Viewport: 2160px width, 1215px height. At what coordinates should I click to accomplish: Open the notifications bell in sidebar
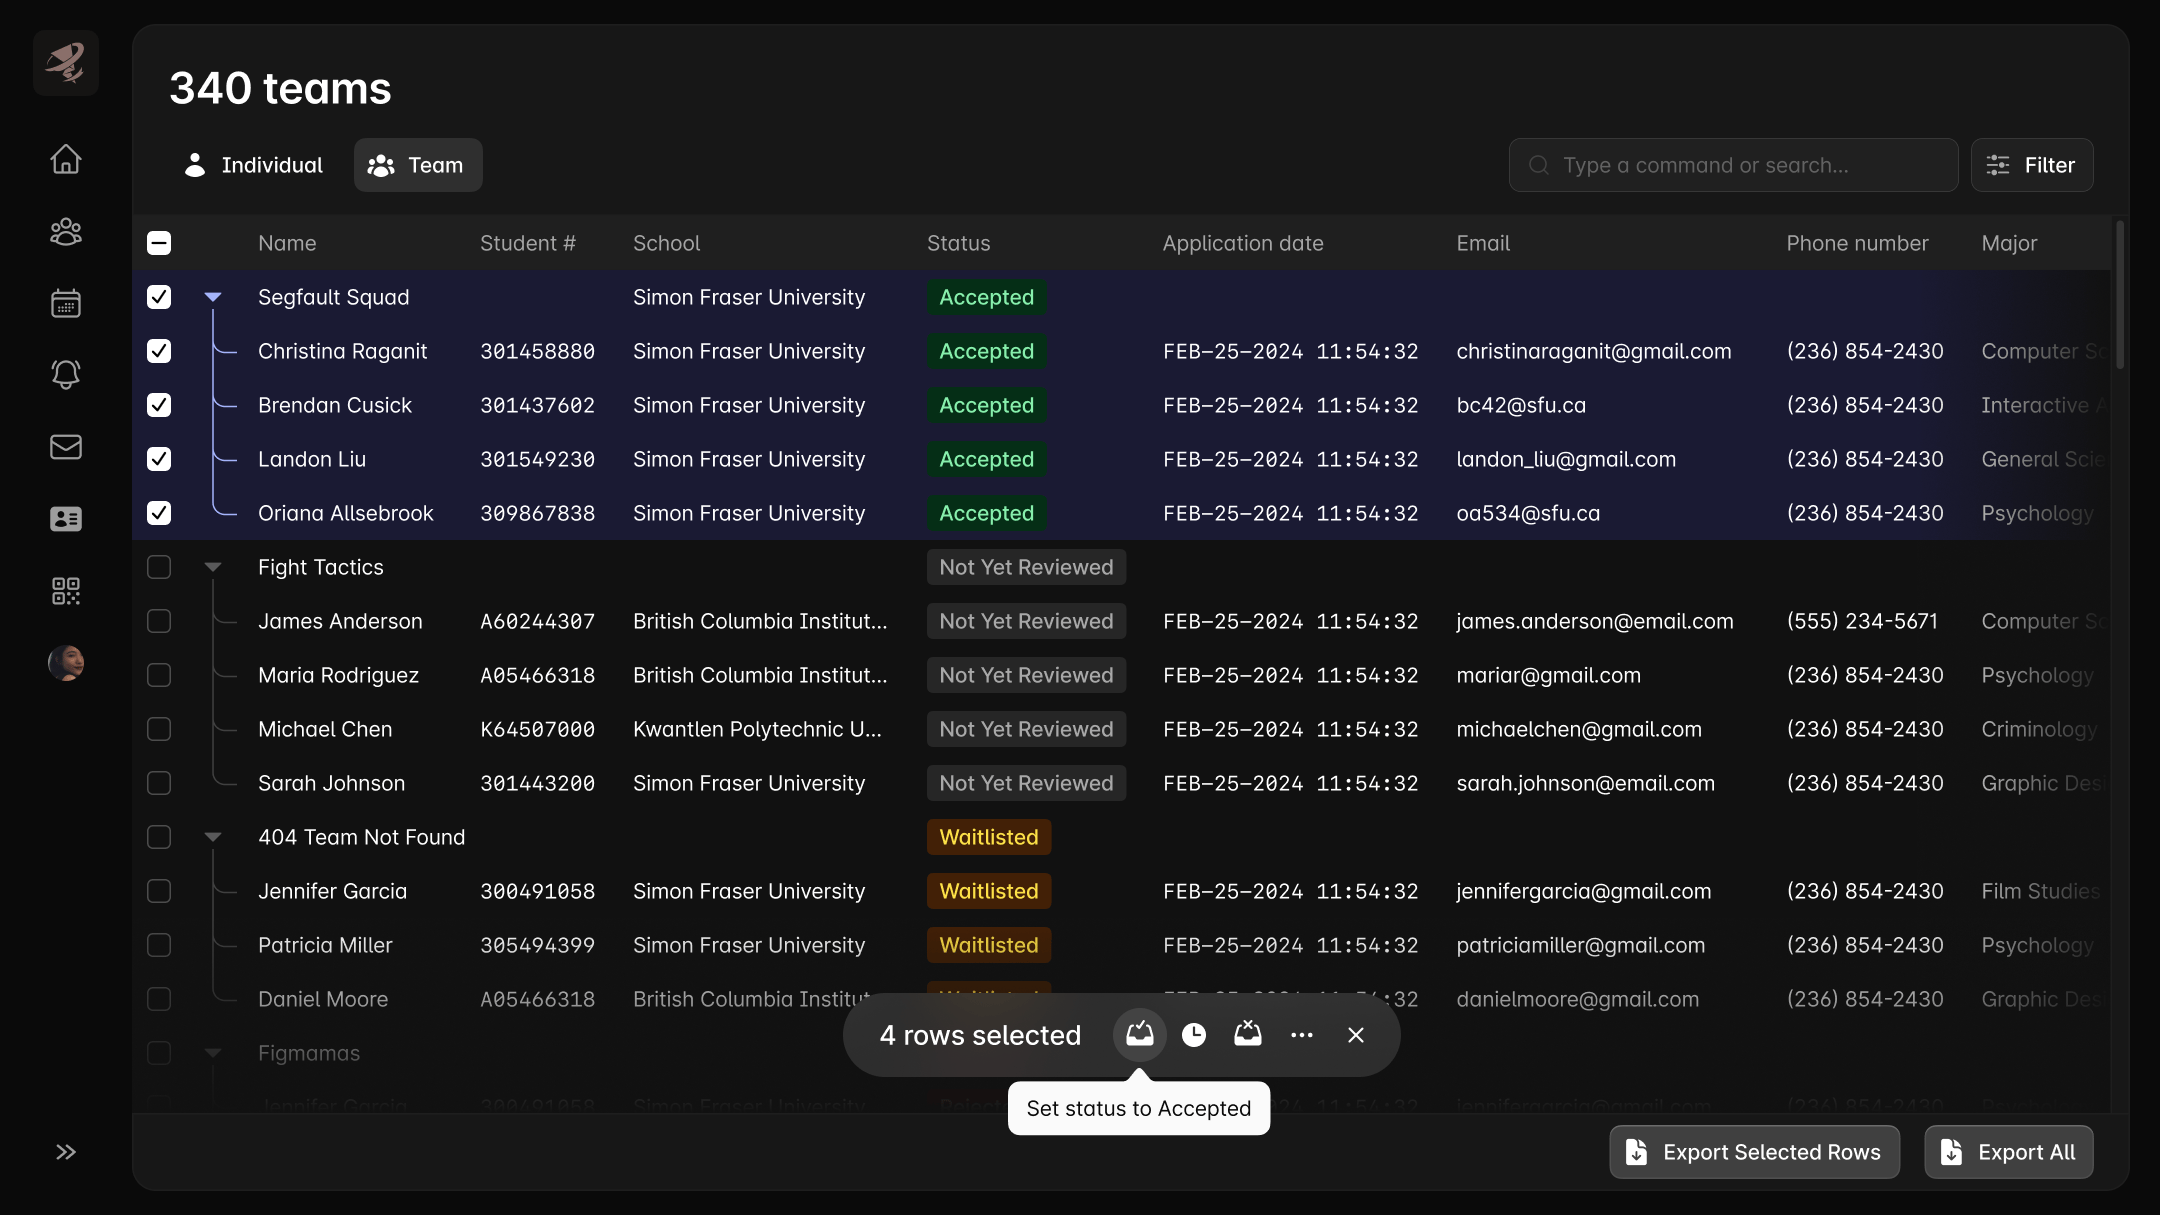(x=66, y=375)
